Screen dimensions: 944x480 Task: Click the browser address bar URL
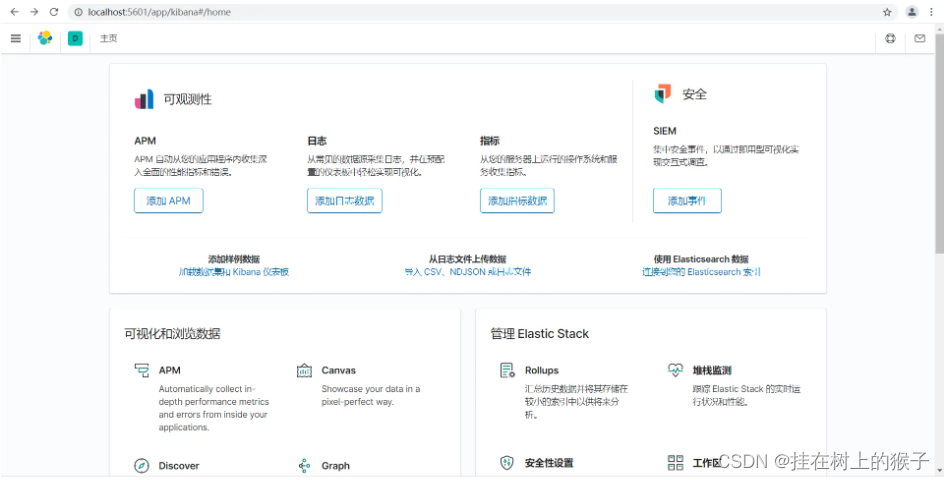pyautogui.click(x=160, y=12)
